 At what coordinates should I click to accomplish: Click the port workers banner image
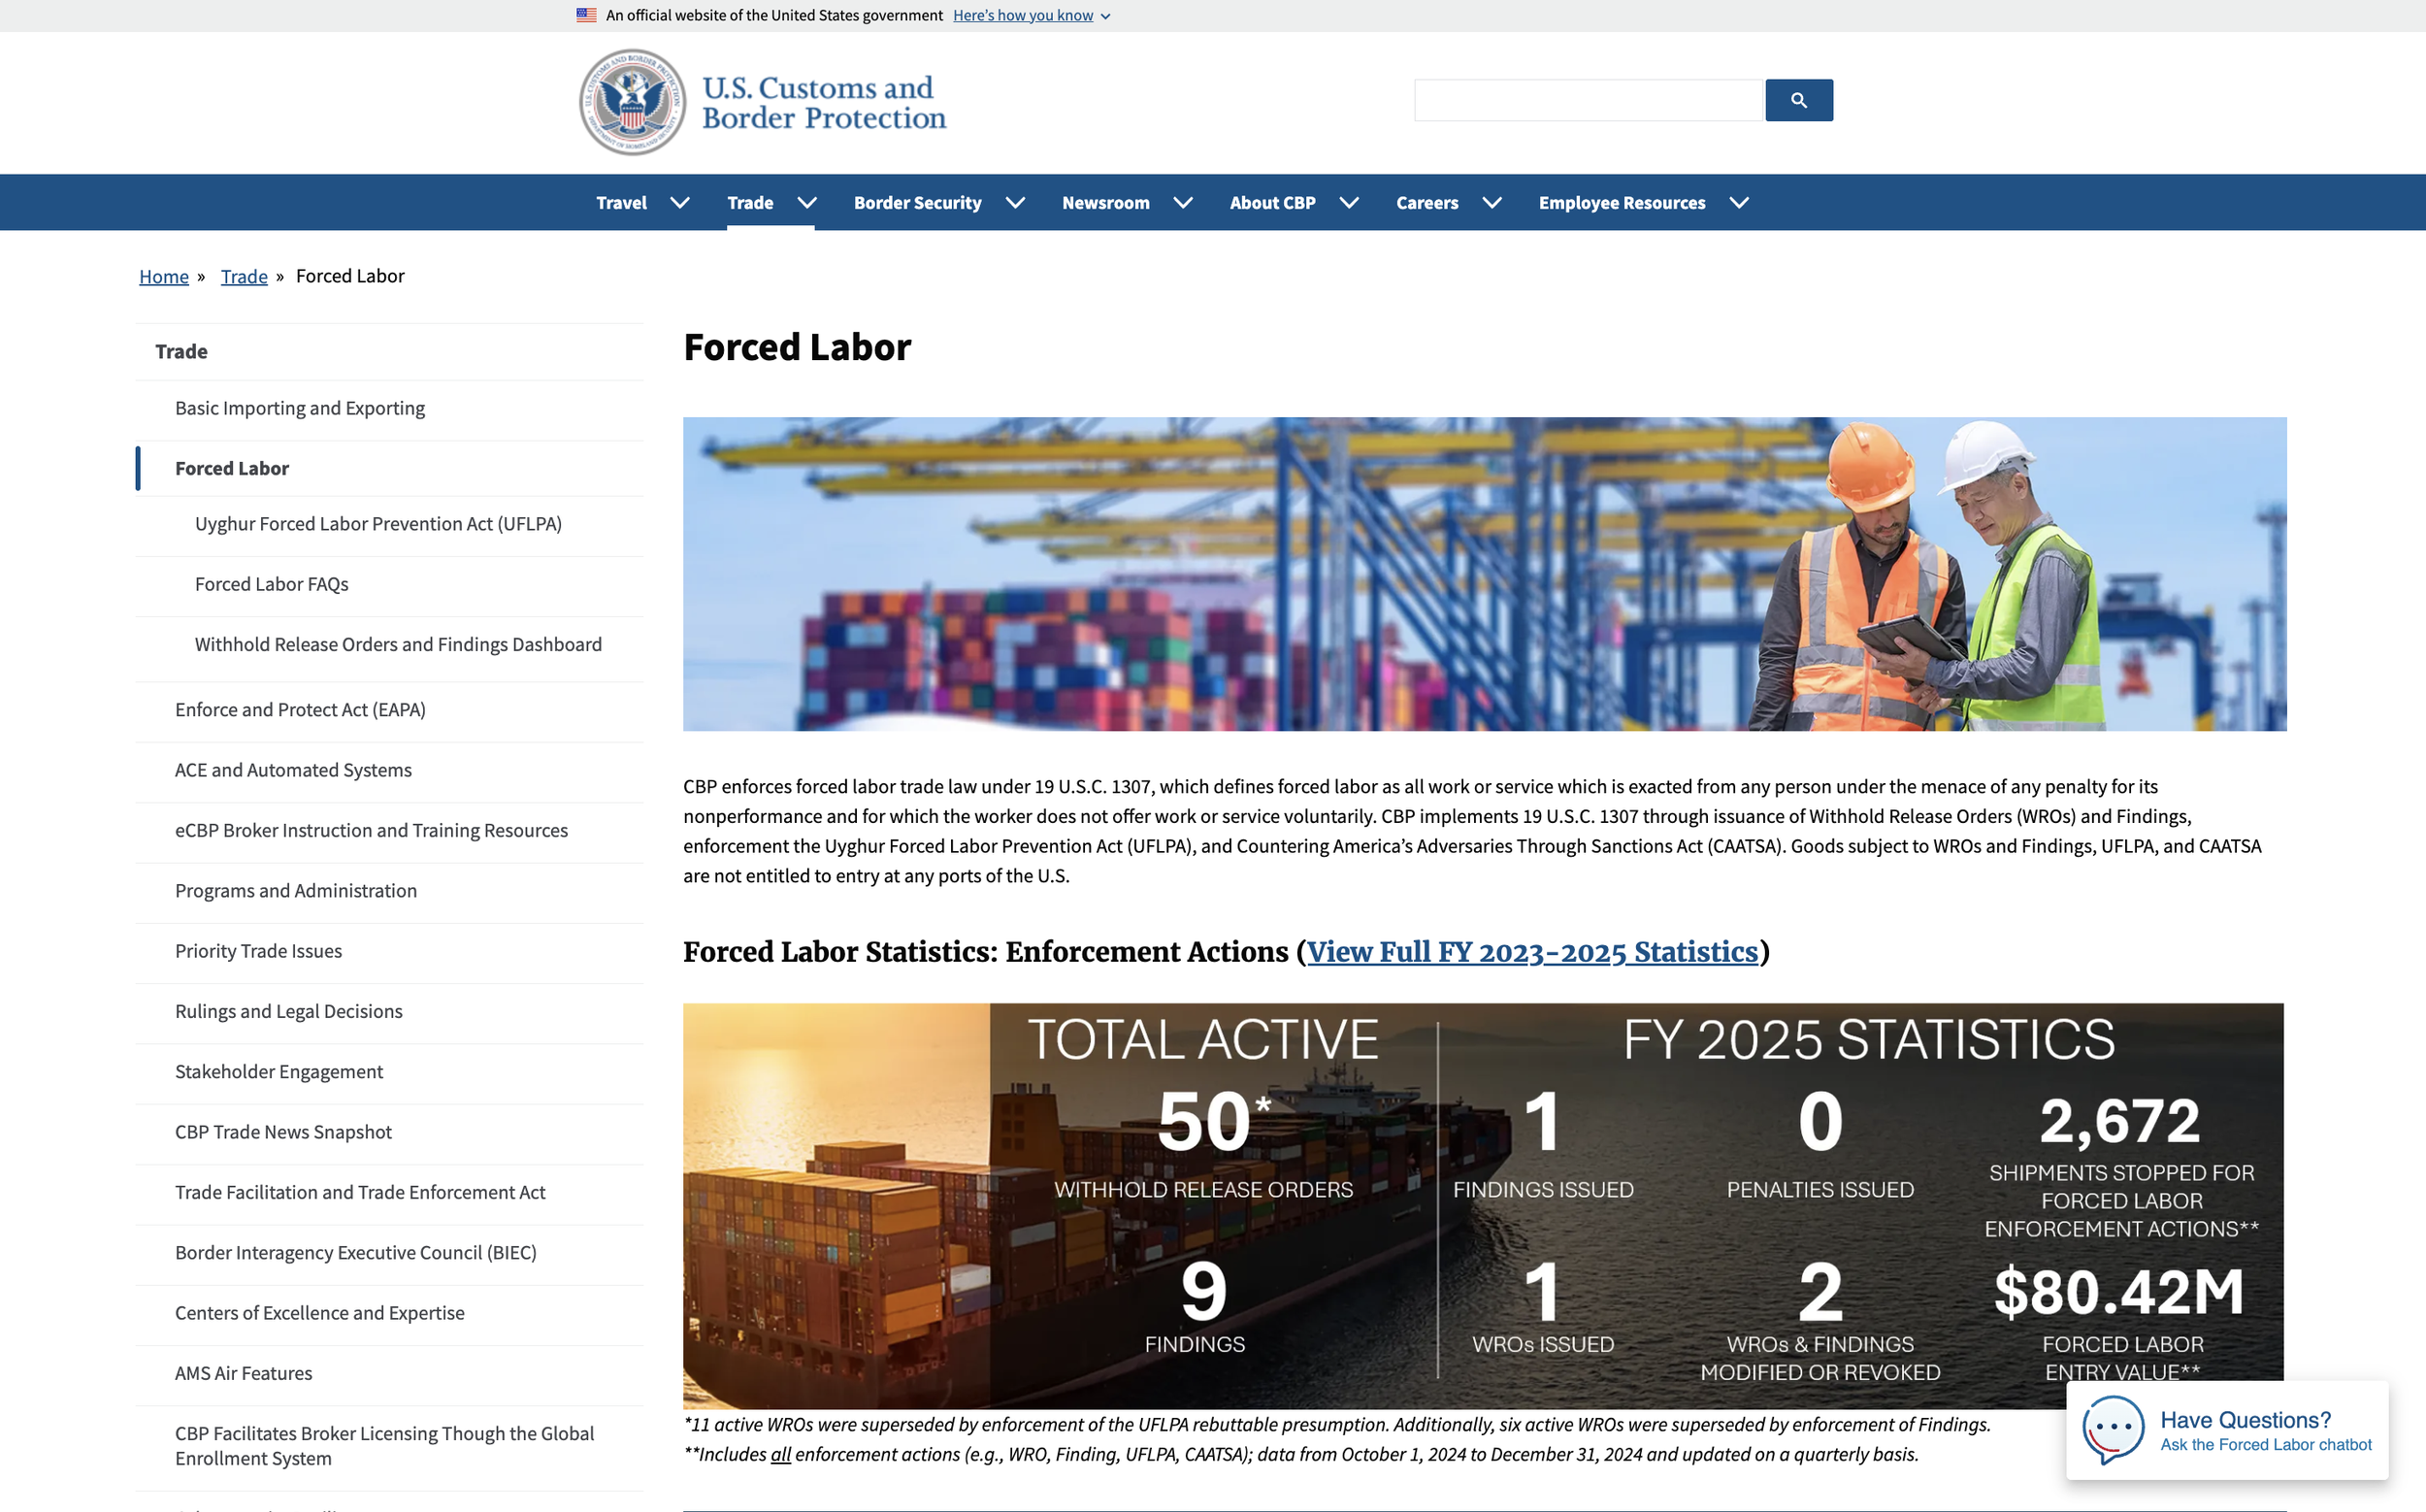click(x=1484, y=574)
